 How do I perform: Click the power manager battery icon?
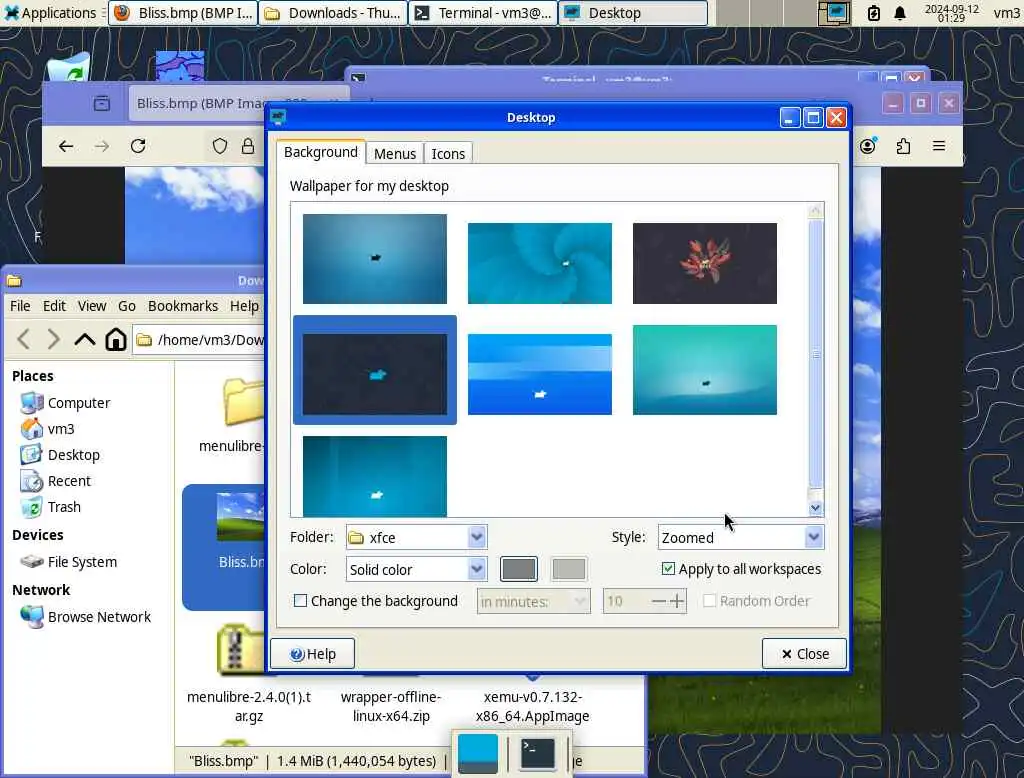(873, 12)
